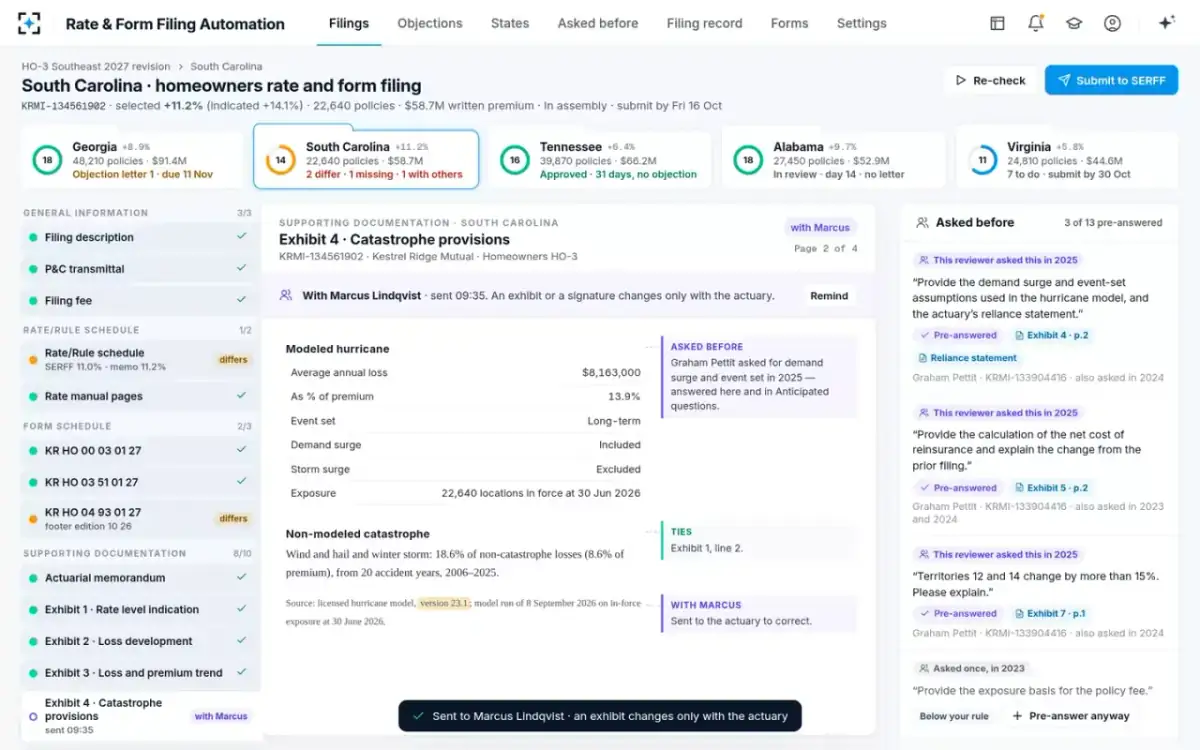The height and width of the screenshot is (750, 1200).
Task: Click the checkmark for Filing description
Action: [x=241, y=237]
